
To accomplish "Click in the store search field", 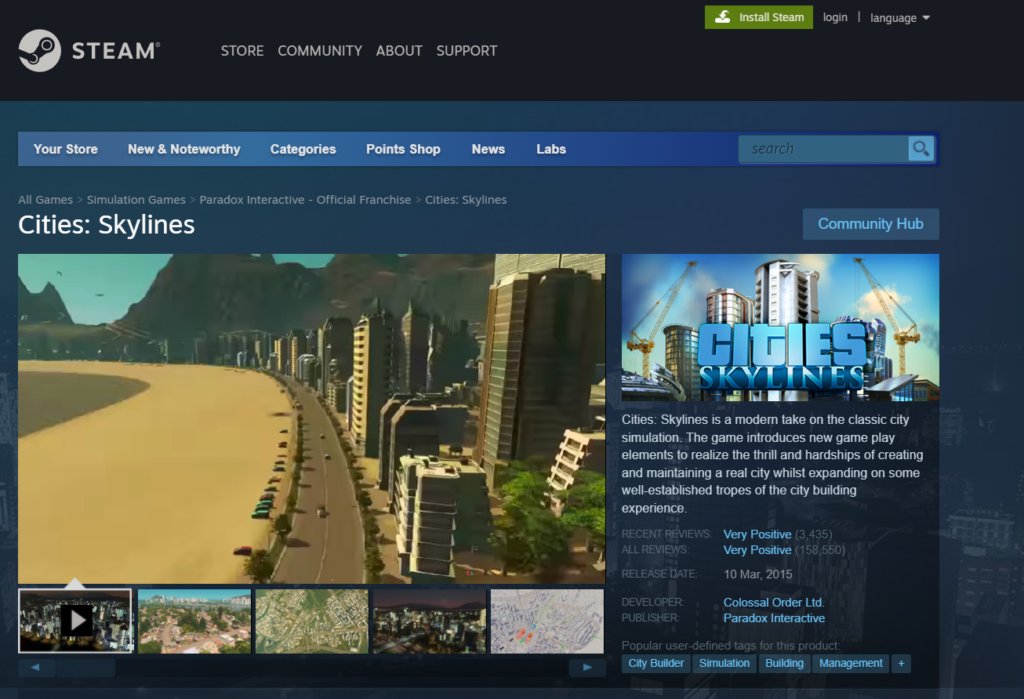I will pos(822,149).
